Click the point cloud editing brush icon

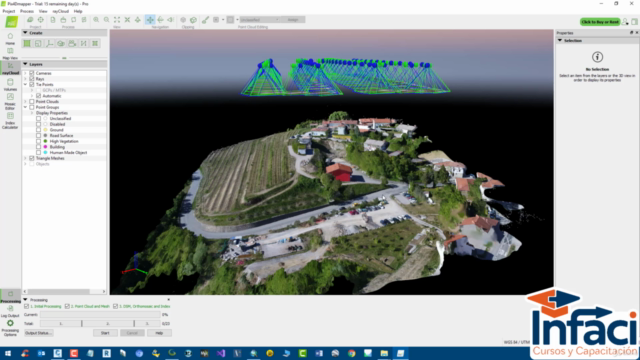click(x=205, y=20)
